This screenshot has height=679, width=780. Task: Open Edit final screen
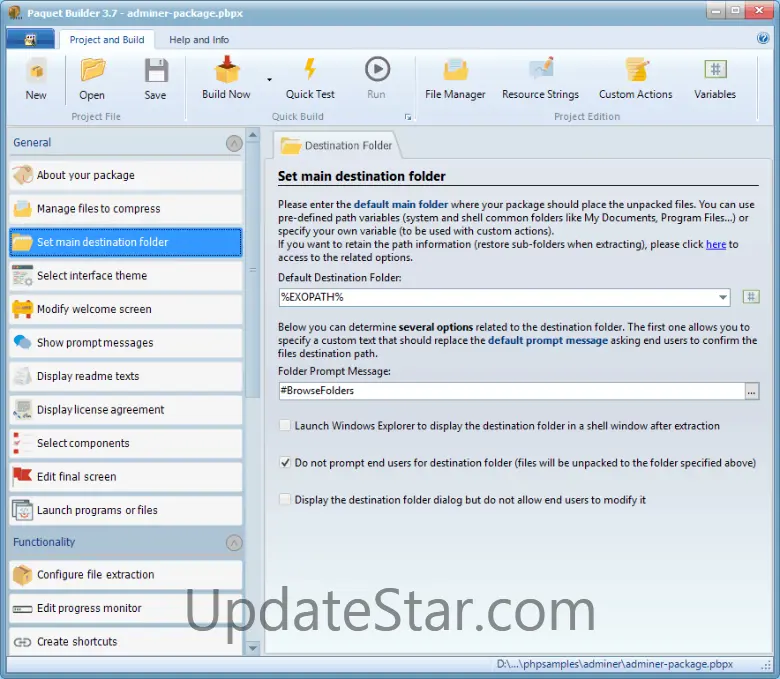[x=126, y=477]
